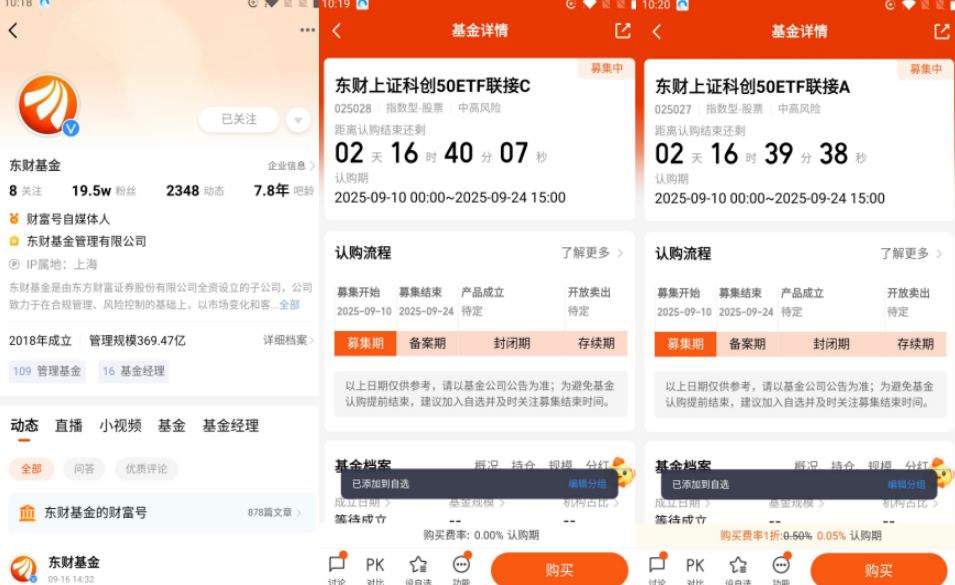Select the 全部 filter chip
The height and width of the screenshot is (585, 955).
31,469
